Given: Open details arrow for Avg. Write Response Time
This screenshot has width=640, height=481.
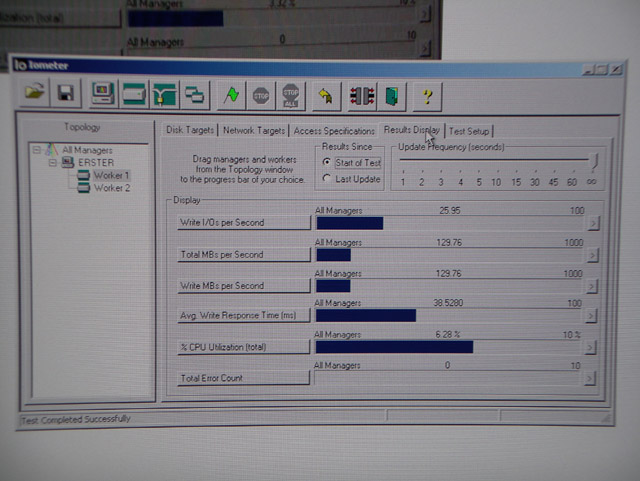Looking at the screenshot, I should 591,316.
